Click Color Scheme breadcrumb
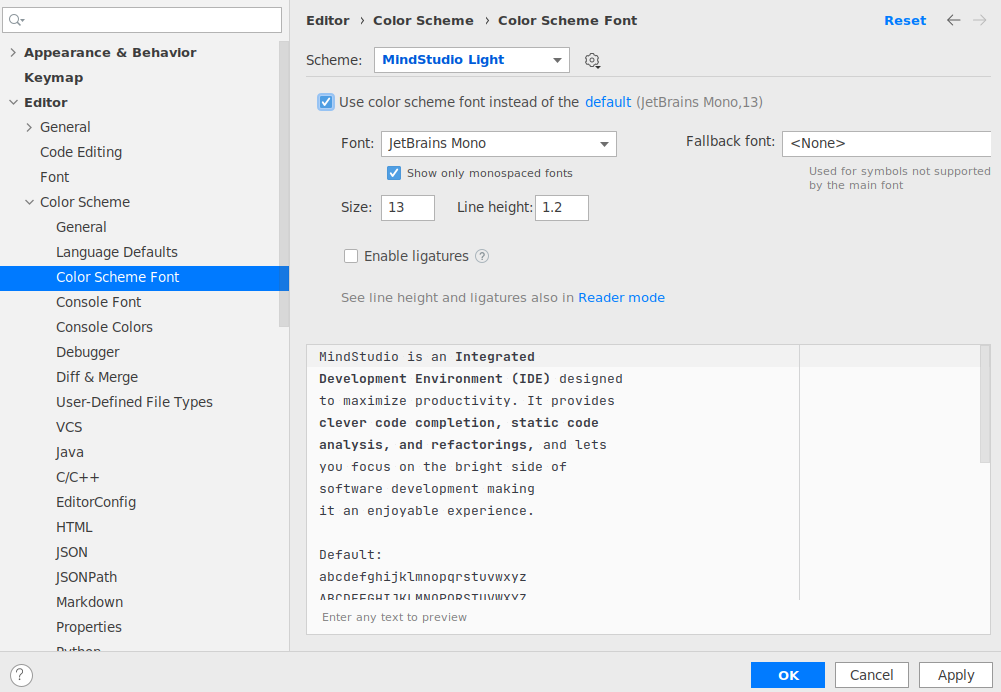Screen dimensions: 1001x692 [x=423, y=20]
